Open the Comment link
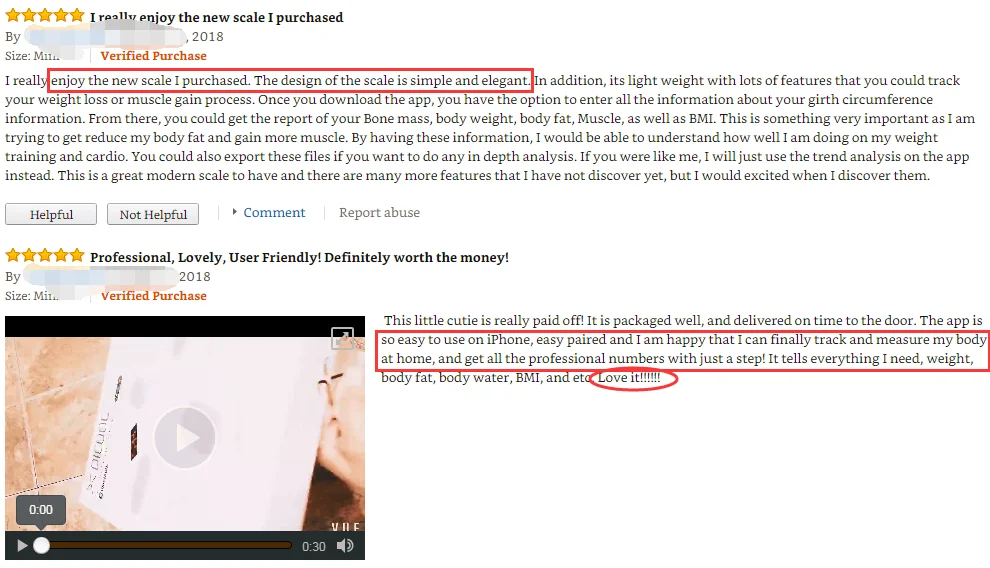The width and height of the screenshot is (990, 568). 274,213
